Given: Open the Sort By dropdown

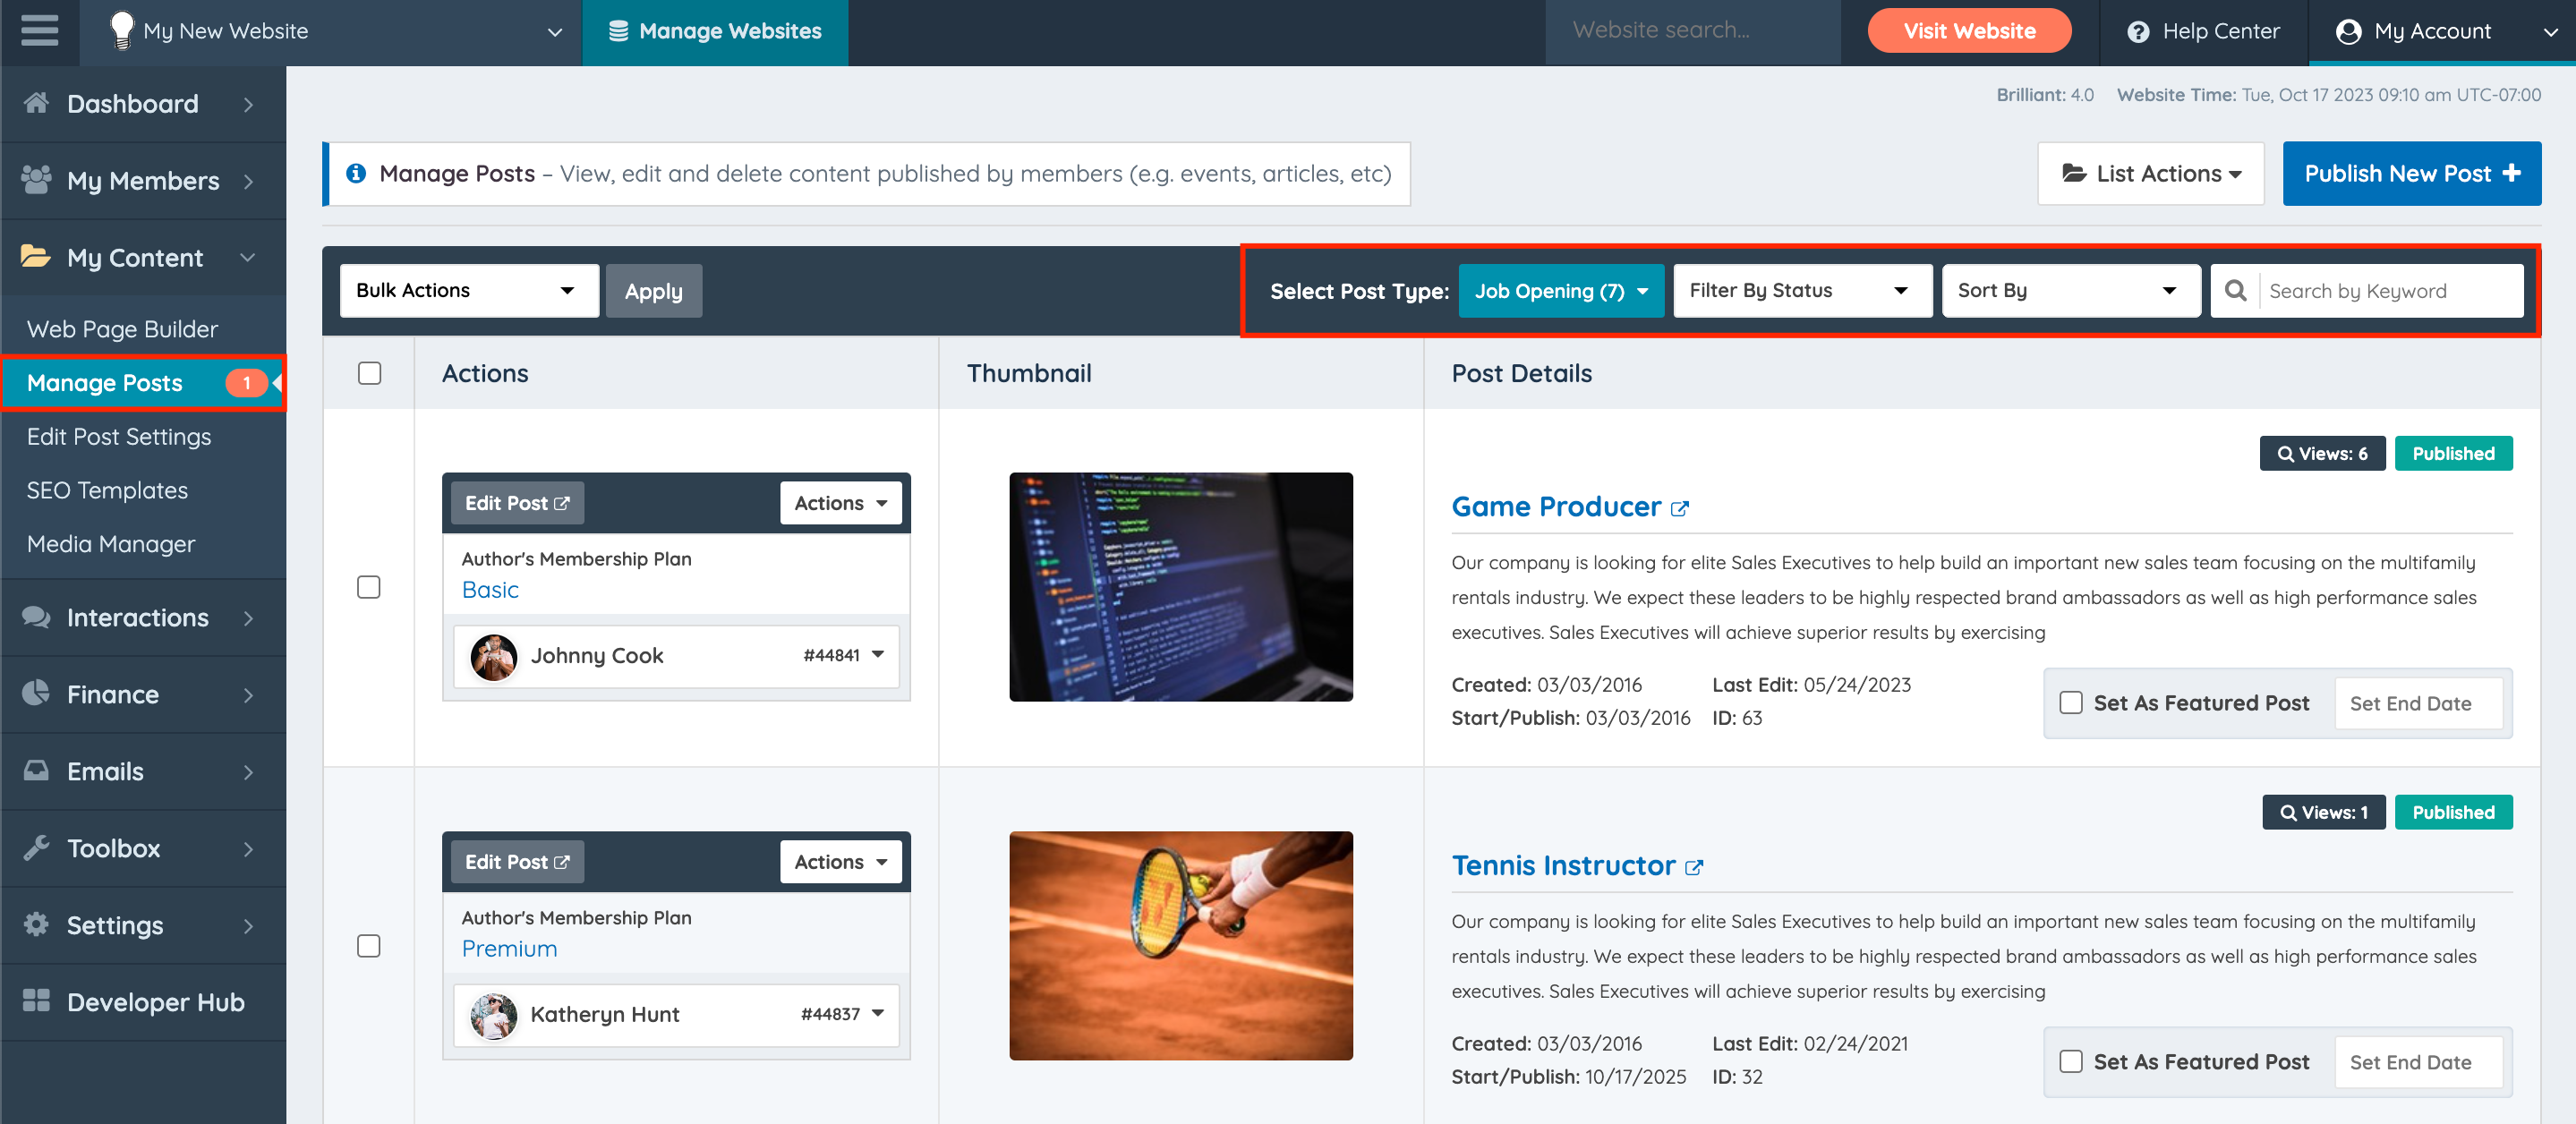Looking at the screenshot, I should pos(2069,290).
